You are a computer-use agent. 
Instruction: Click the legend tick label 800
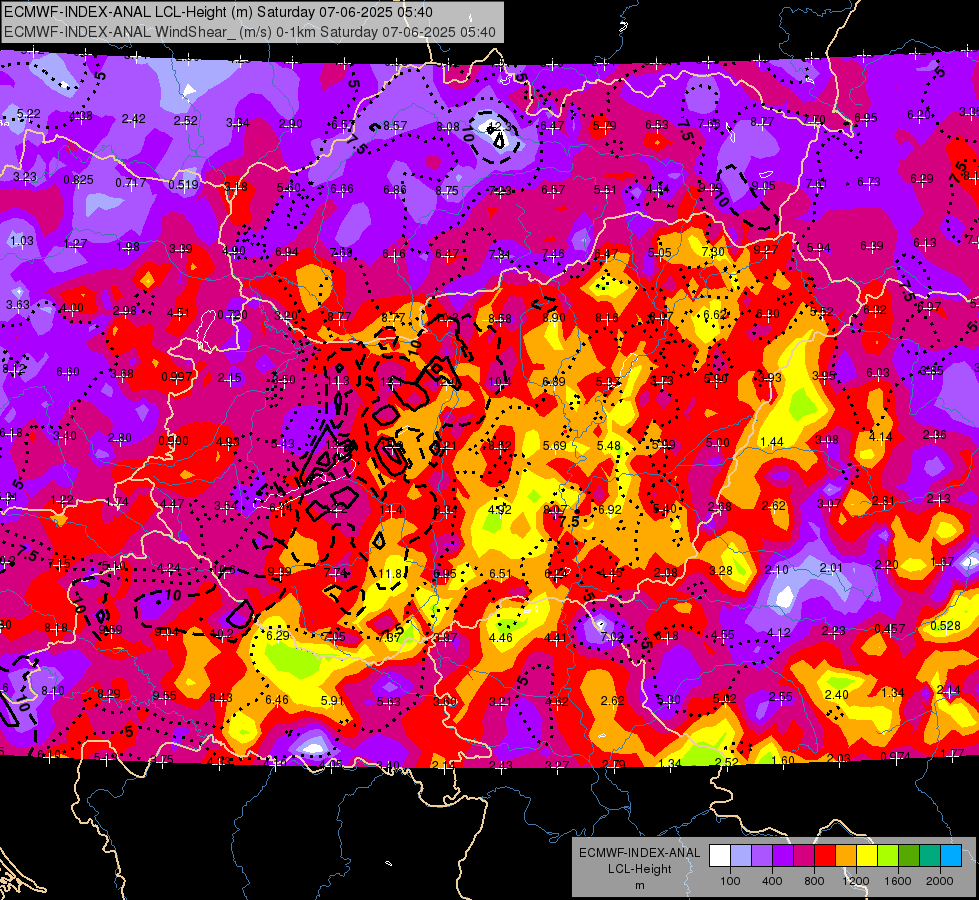point(814,881)
